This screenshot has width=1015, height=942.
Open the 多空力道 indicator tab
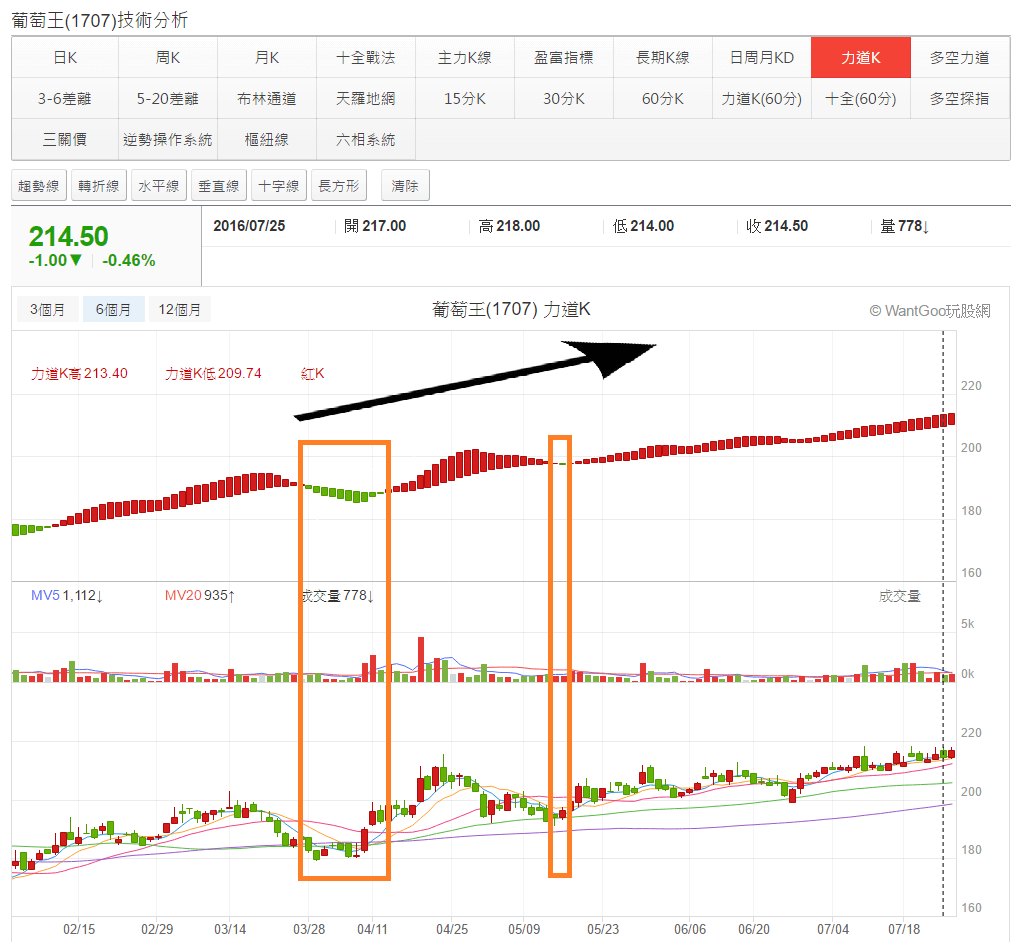[x=960, y=57]
